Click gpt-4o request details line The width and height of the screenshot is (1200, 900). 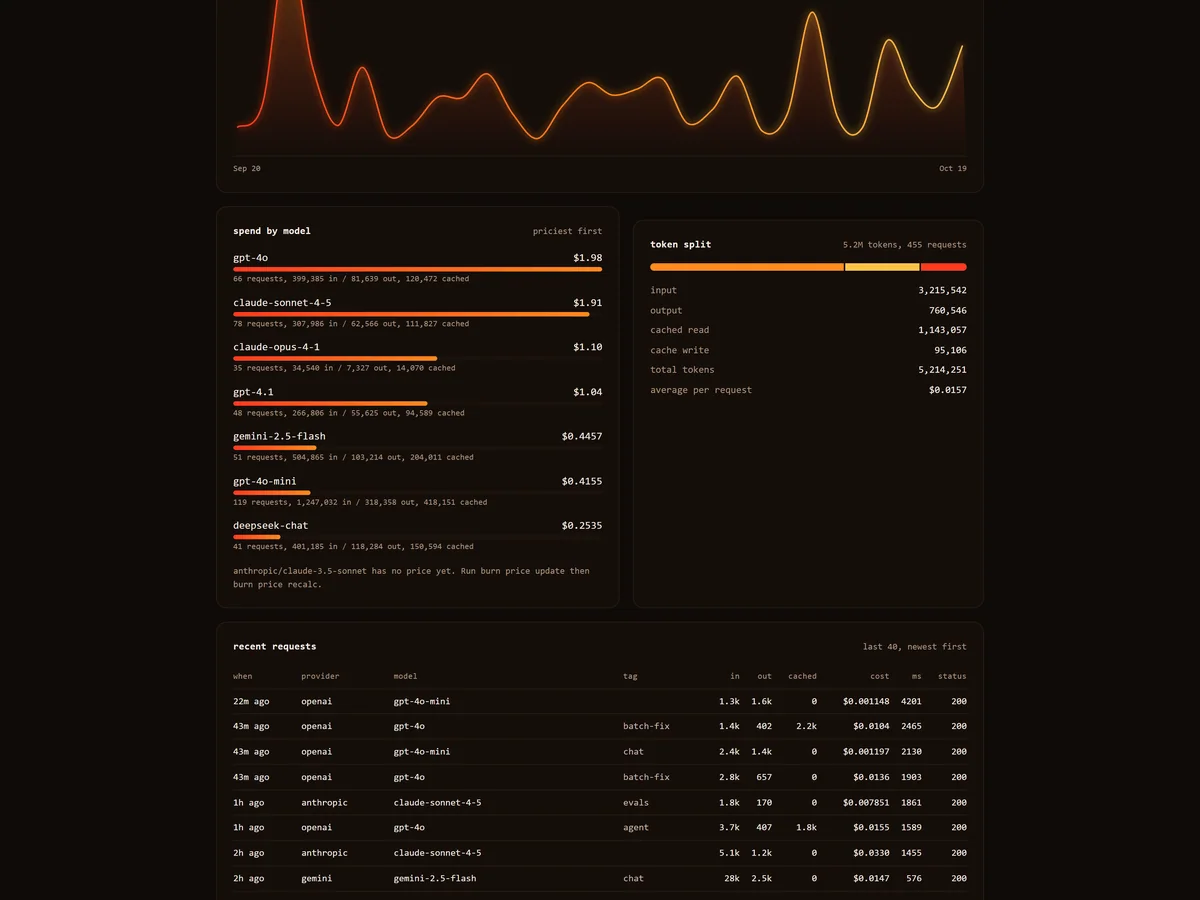coord(351,279)
